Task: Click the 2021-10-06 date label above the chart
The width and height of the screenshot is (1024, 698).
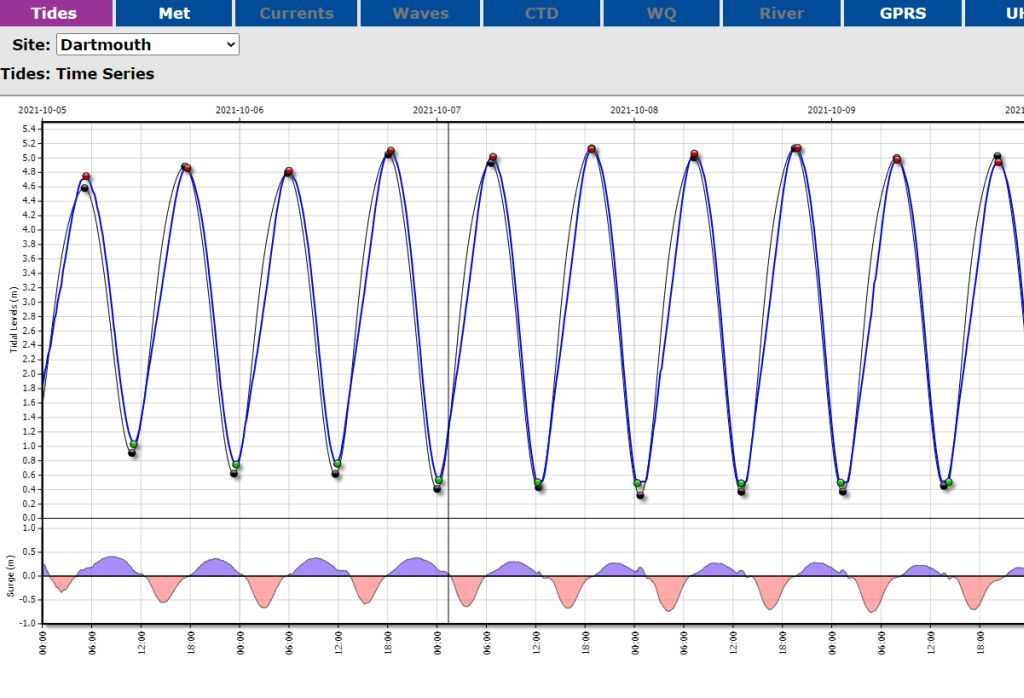Action: (240, 110)
